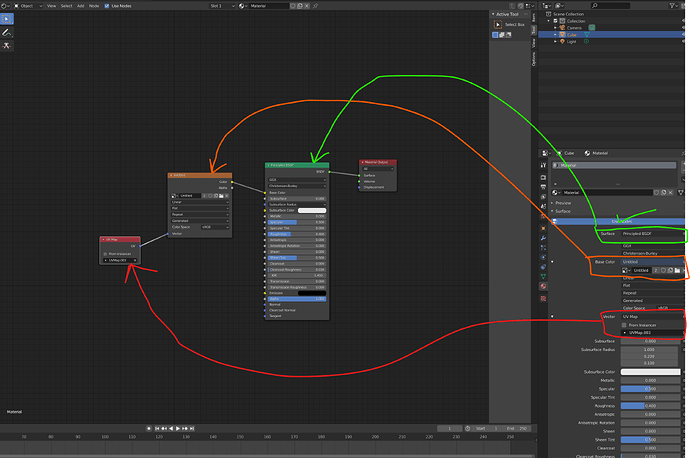Open the Material properties tab icon
Screen dimensions: 690x458
[x=543, y=286]
